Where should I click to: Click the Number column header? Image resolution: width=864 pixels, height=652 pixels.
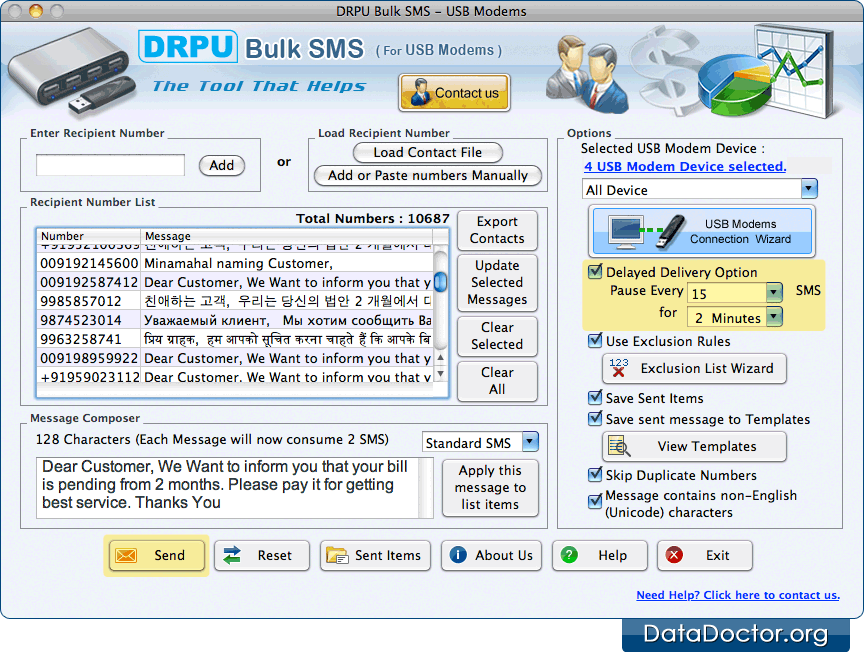pyautogui.click(x=88, y=236)
